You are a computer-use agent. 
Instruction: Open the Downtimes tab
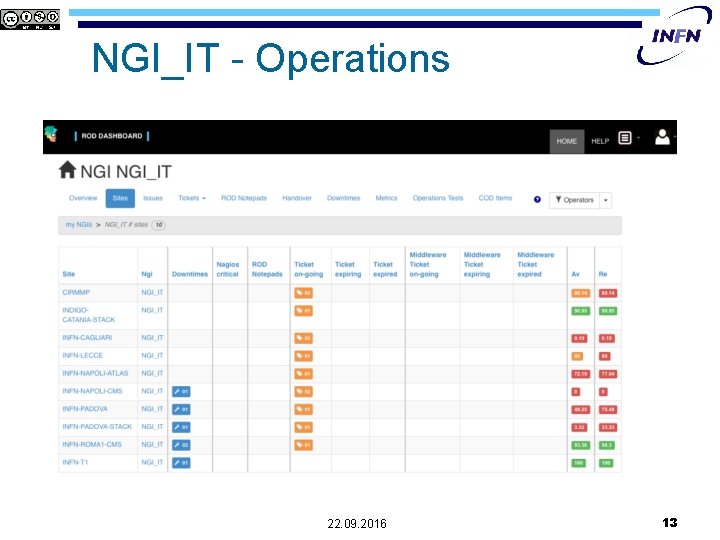coord(343,198)
